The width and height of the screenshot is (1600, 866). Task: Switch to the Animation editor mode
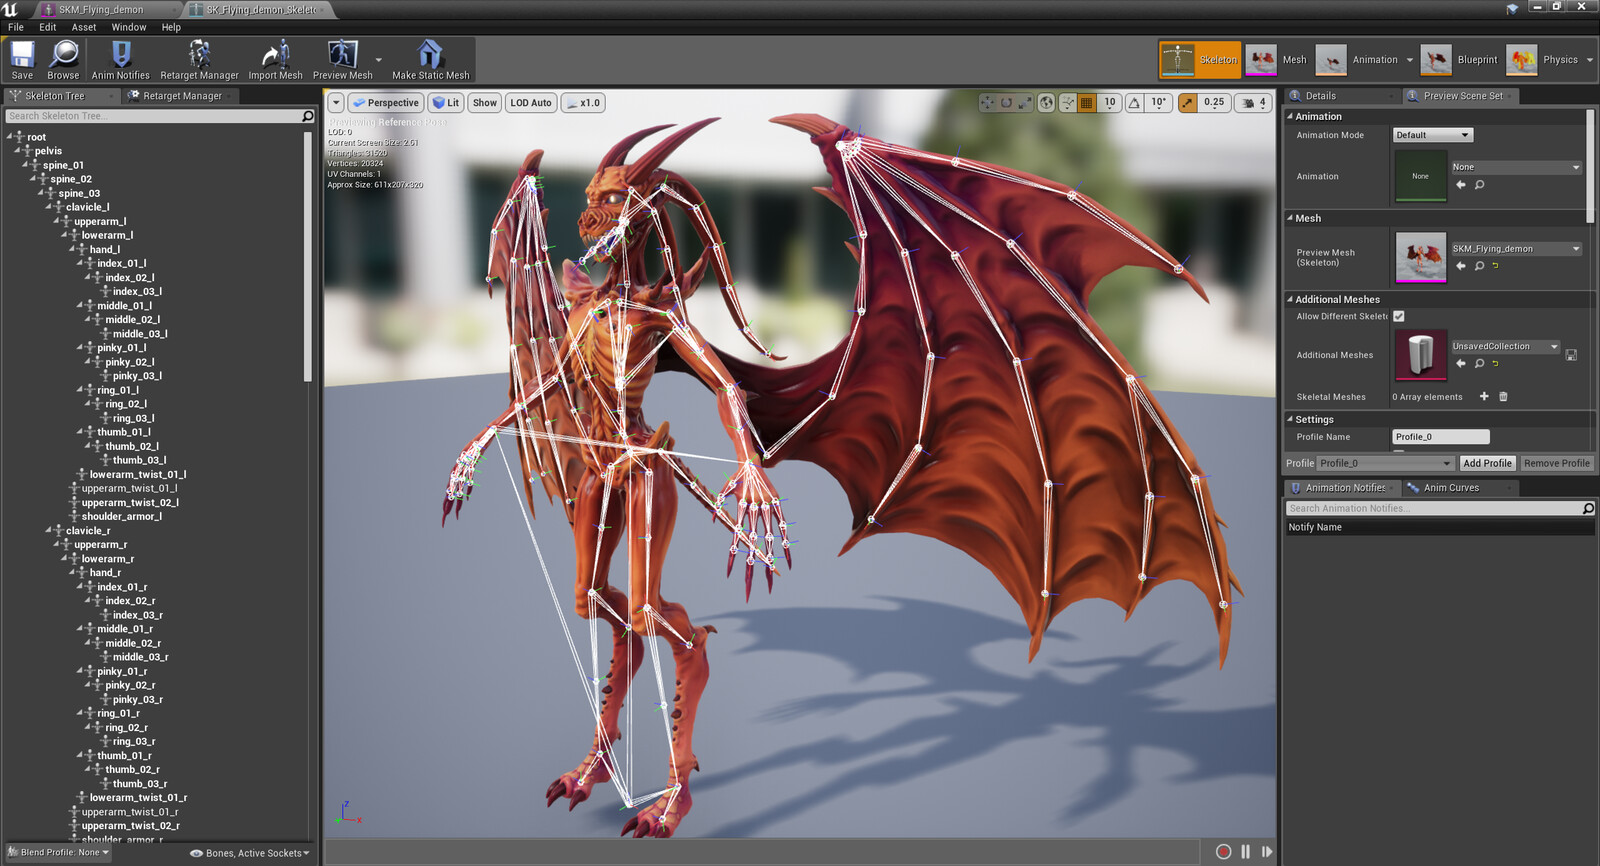[x=1358, y=60]
